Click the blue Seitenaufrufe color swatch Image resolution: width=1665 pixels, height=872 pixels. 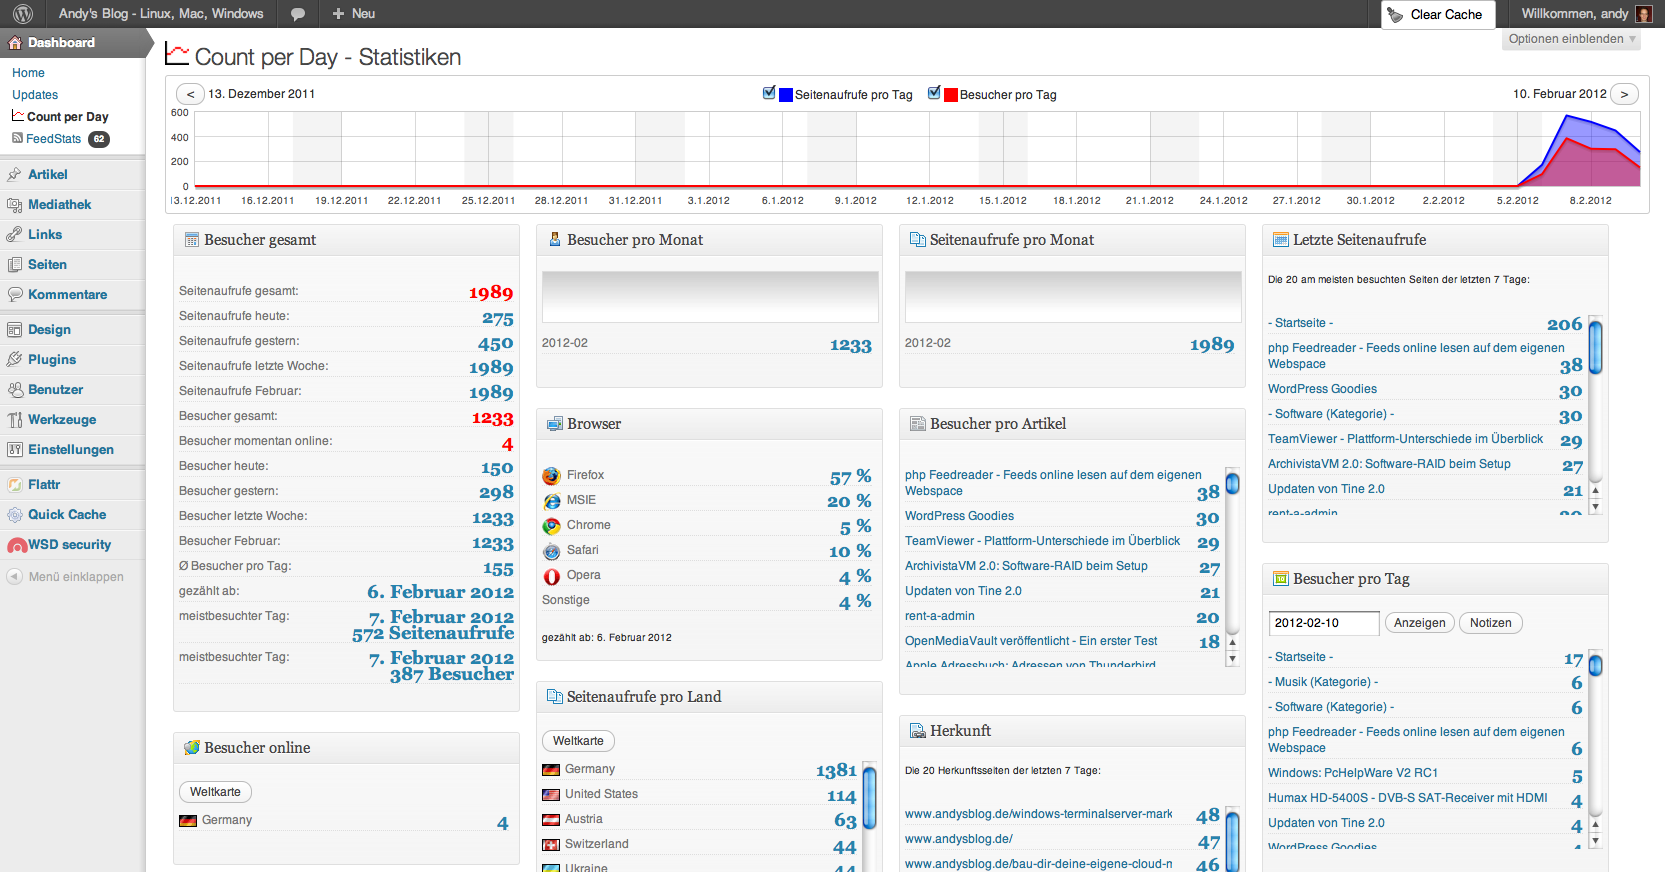pyautogui.click(x=786, y=95)
